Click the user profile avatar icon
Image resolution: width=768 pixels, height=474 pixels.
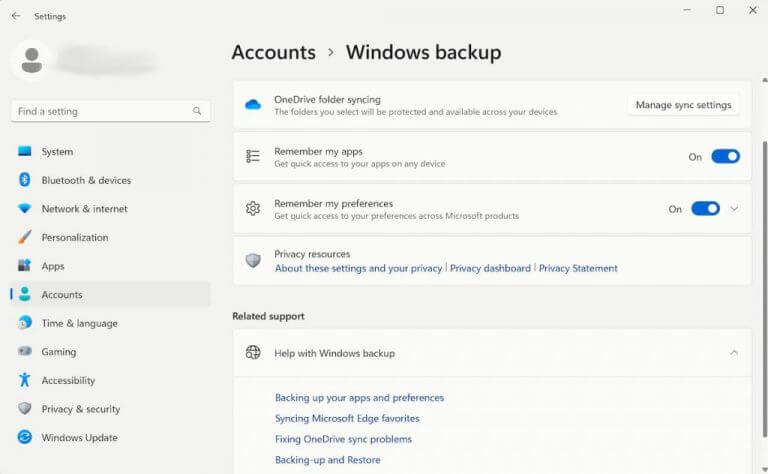pos(31,60)
